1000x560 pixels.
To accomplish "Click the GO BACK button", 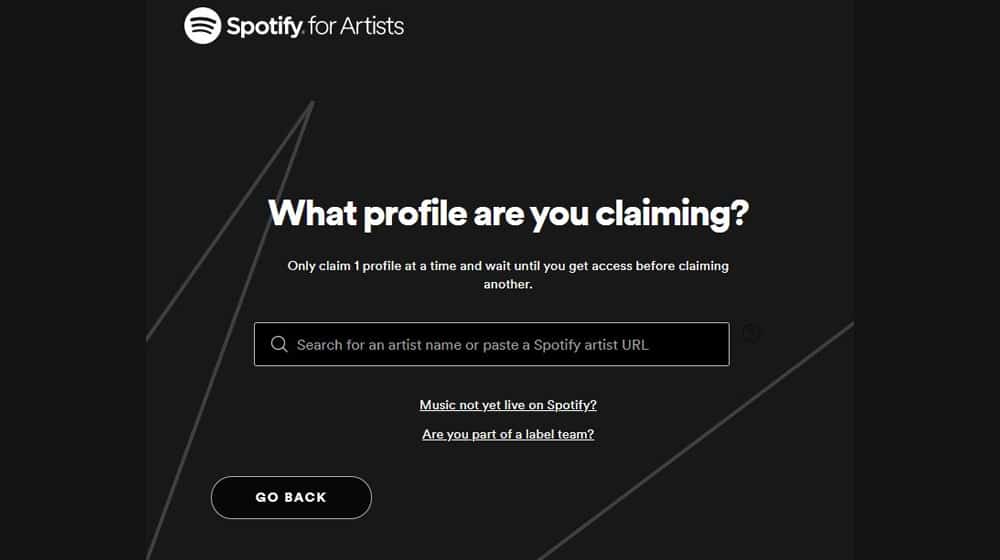I will (291, 497).
